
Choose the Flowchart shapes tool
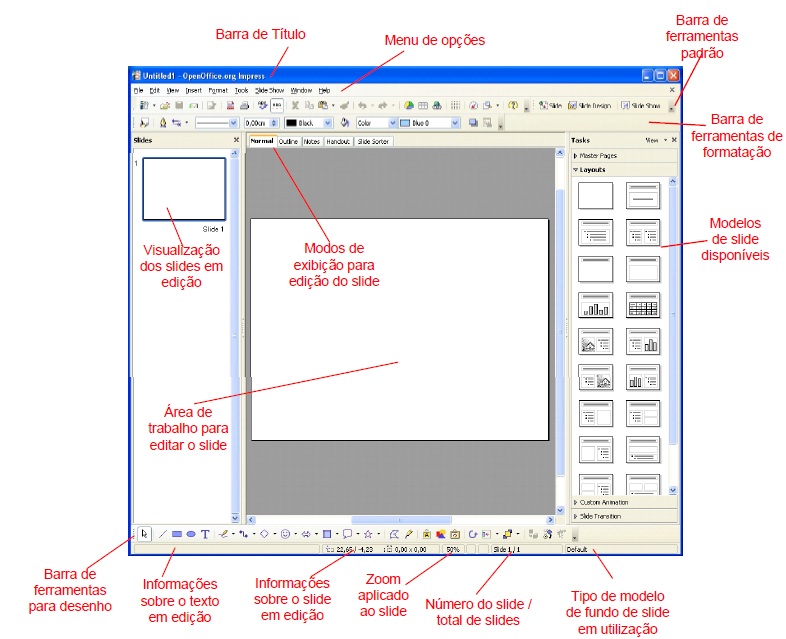coord(327,534)
